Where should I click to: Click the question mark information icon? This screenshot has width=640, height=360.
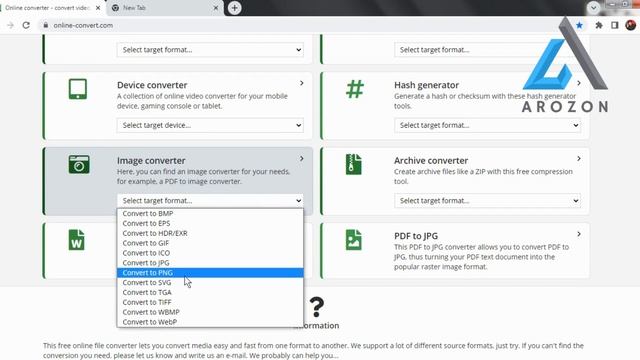click(317, 307)
